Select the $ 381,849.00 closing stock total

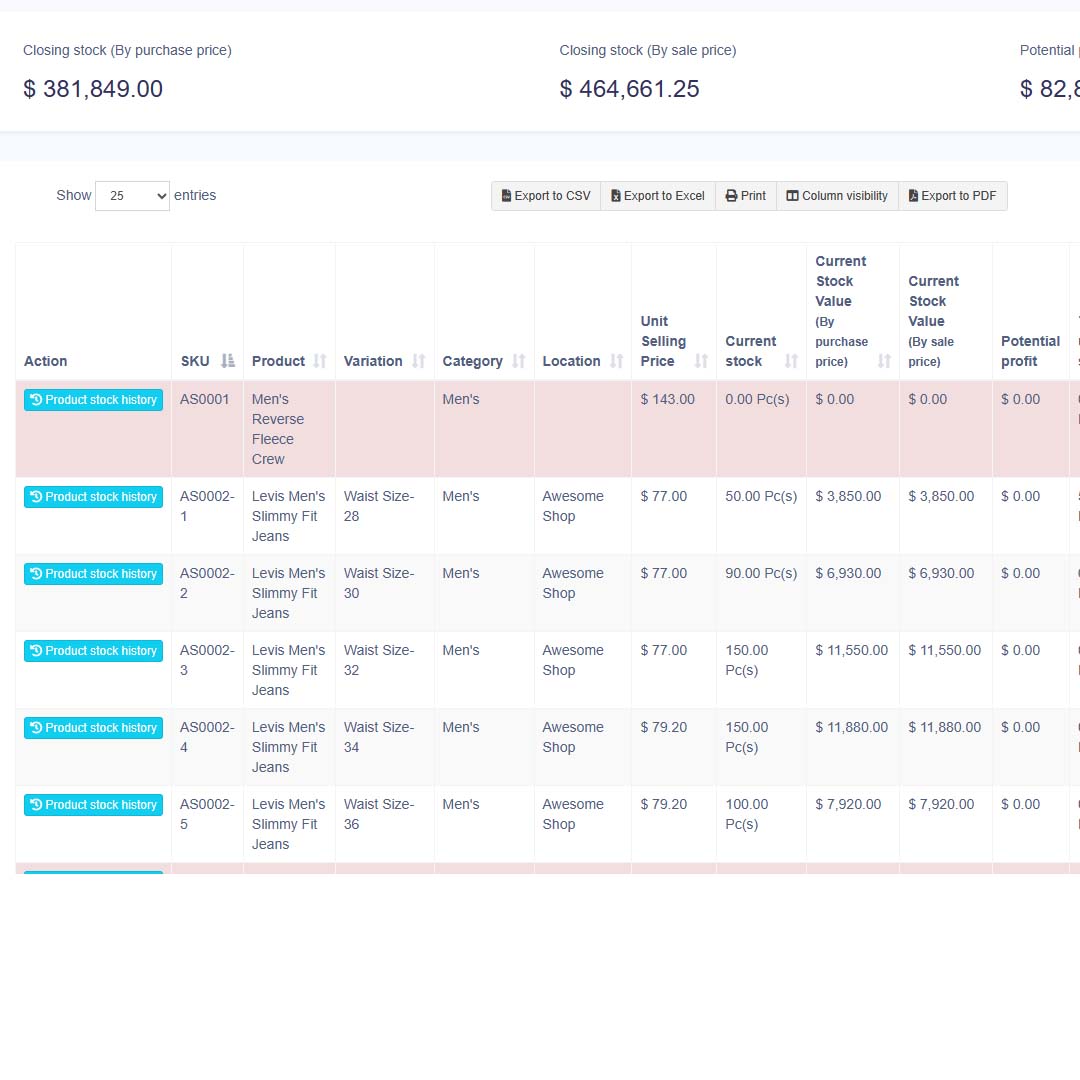pos(93,89)
